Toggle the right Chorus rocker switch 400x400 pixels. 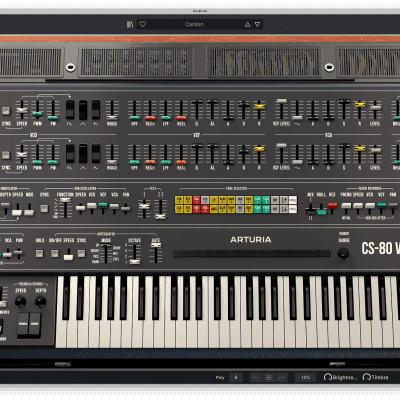(x=35, y=324)
